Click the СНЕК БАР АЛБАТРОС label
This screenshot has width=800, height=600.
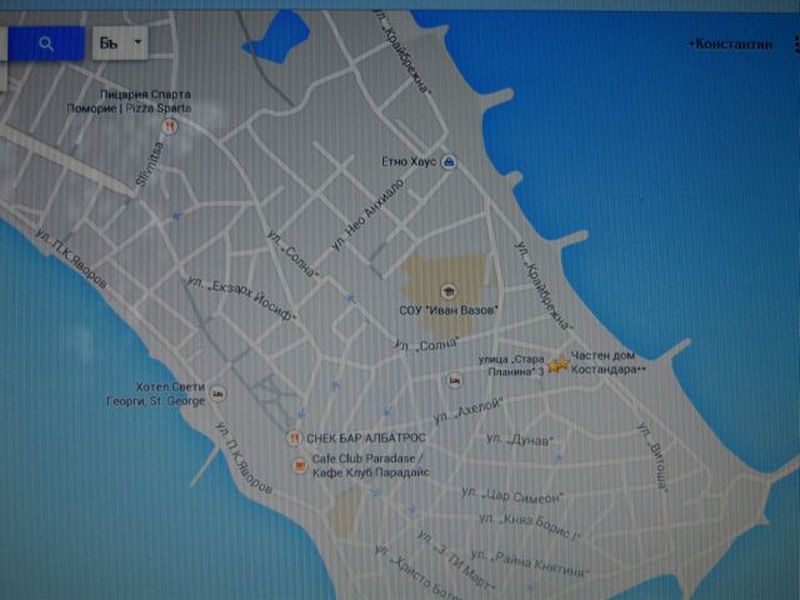point(366,438)
